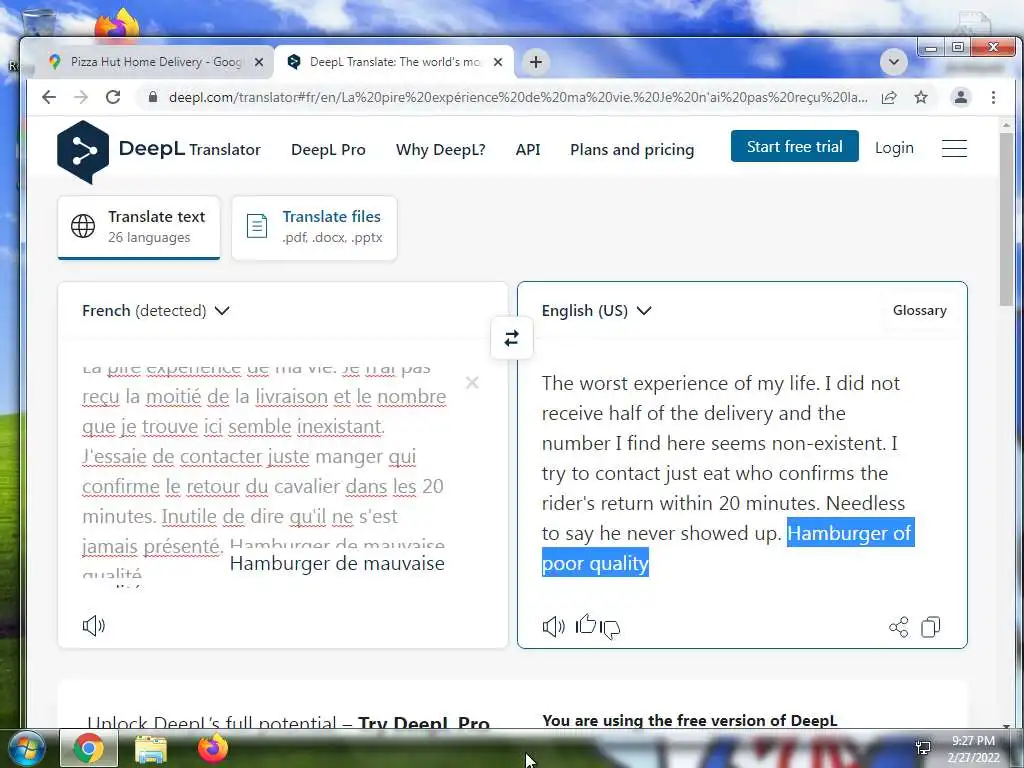Reload the DeepL page
1024x768 pixels.
coord(113,97)
